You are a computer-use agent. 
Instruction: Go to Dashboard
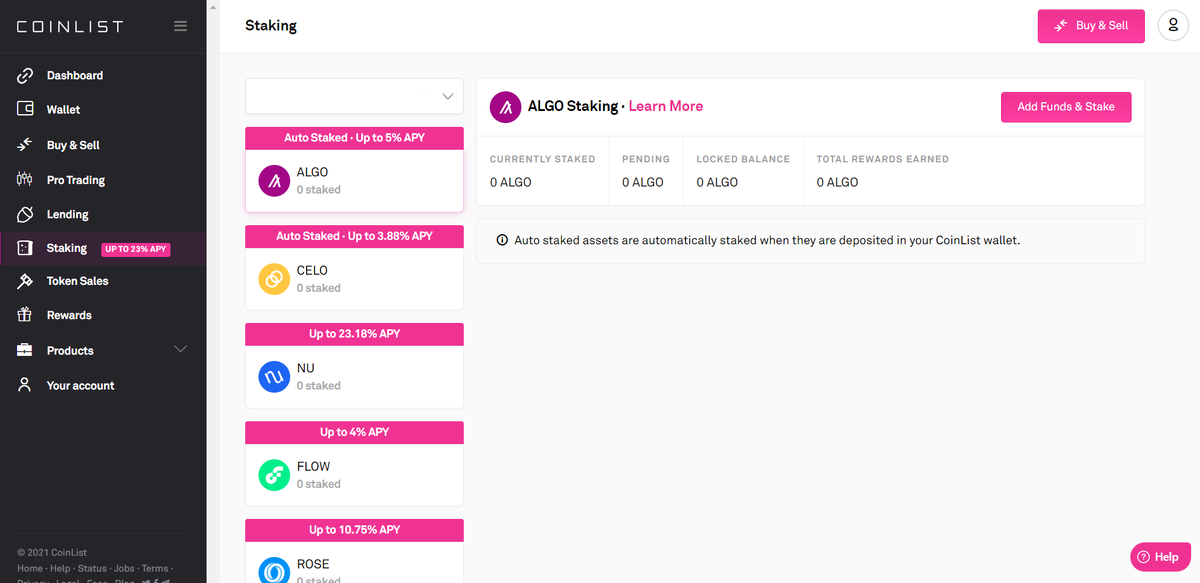(x=75, y=76)
